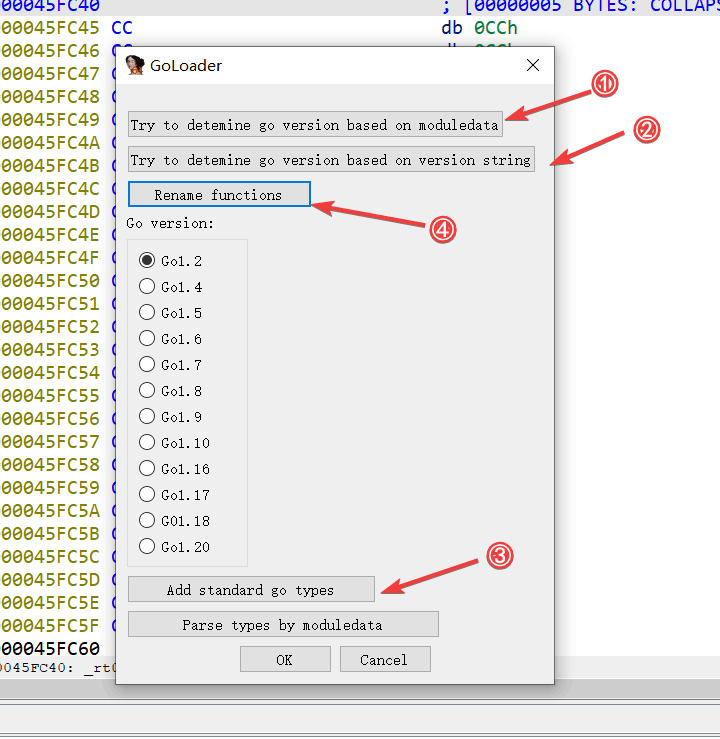Select the Go1.2 radio option
Screen dimensions: 720x739
(x=147, y=261)
